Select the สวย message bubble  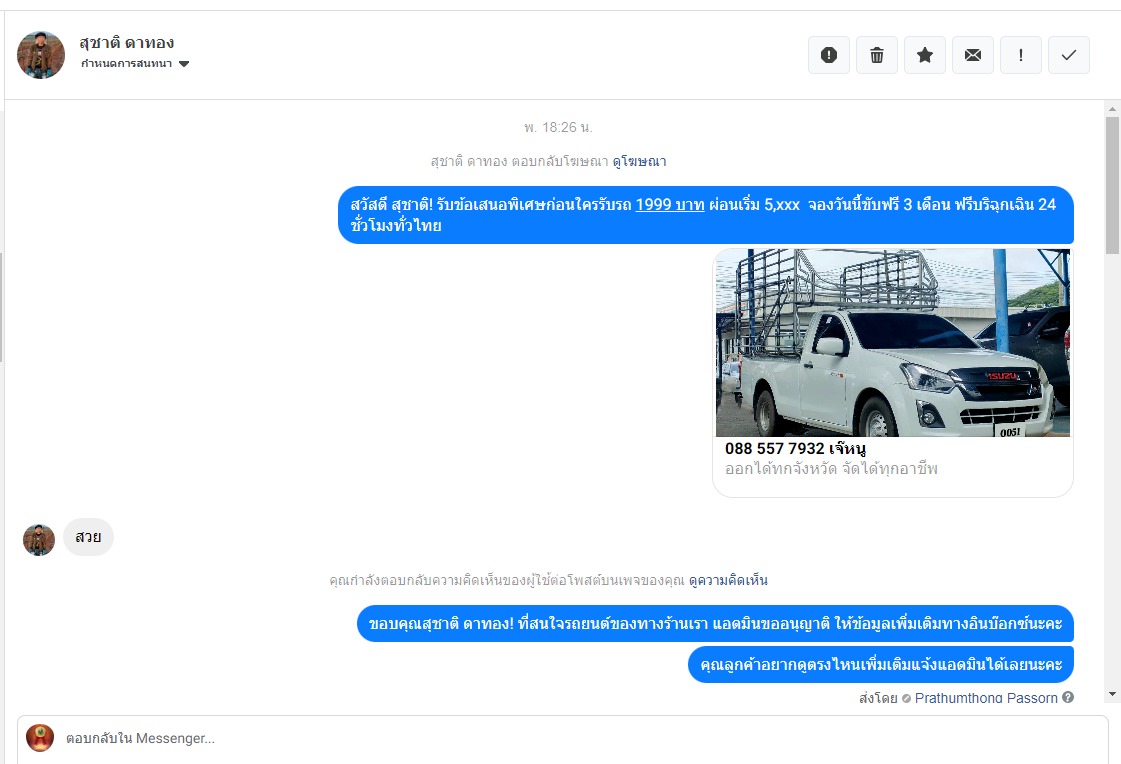point(88,537)
